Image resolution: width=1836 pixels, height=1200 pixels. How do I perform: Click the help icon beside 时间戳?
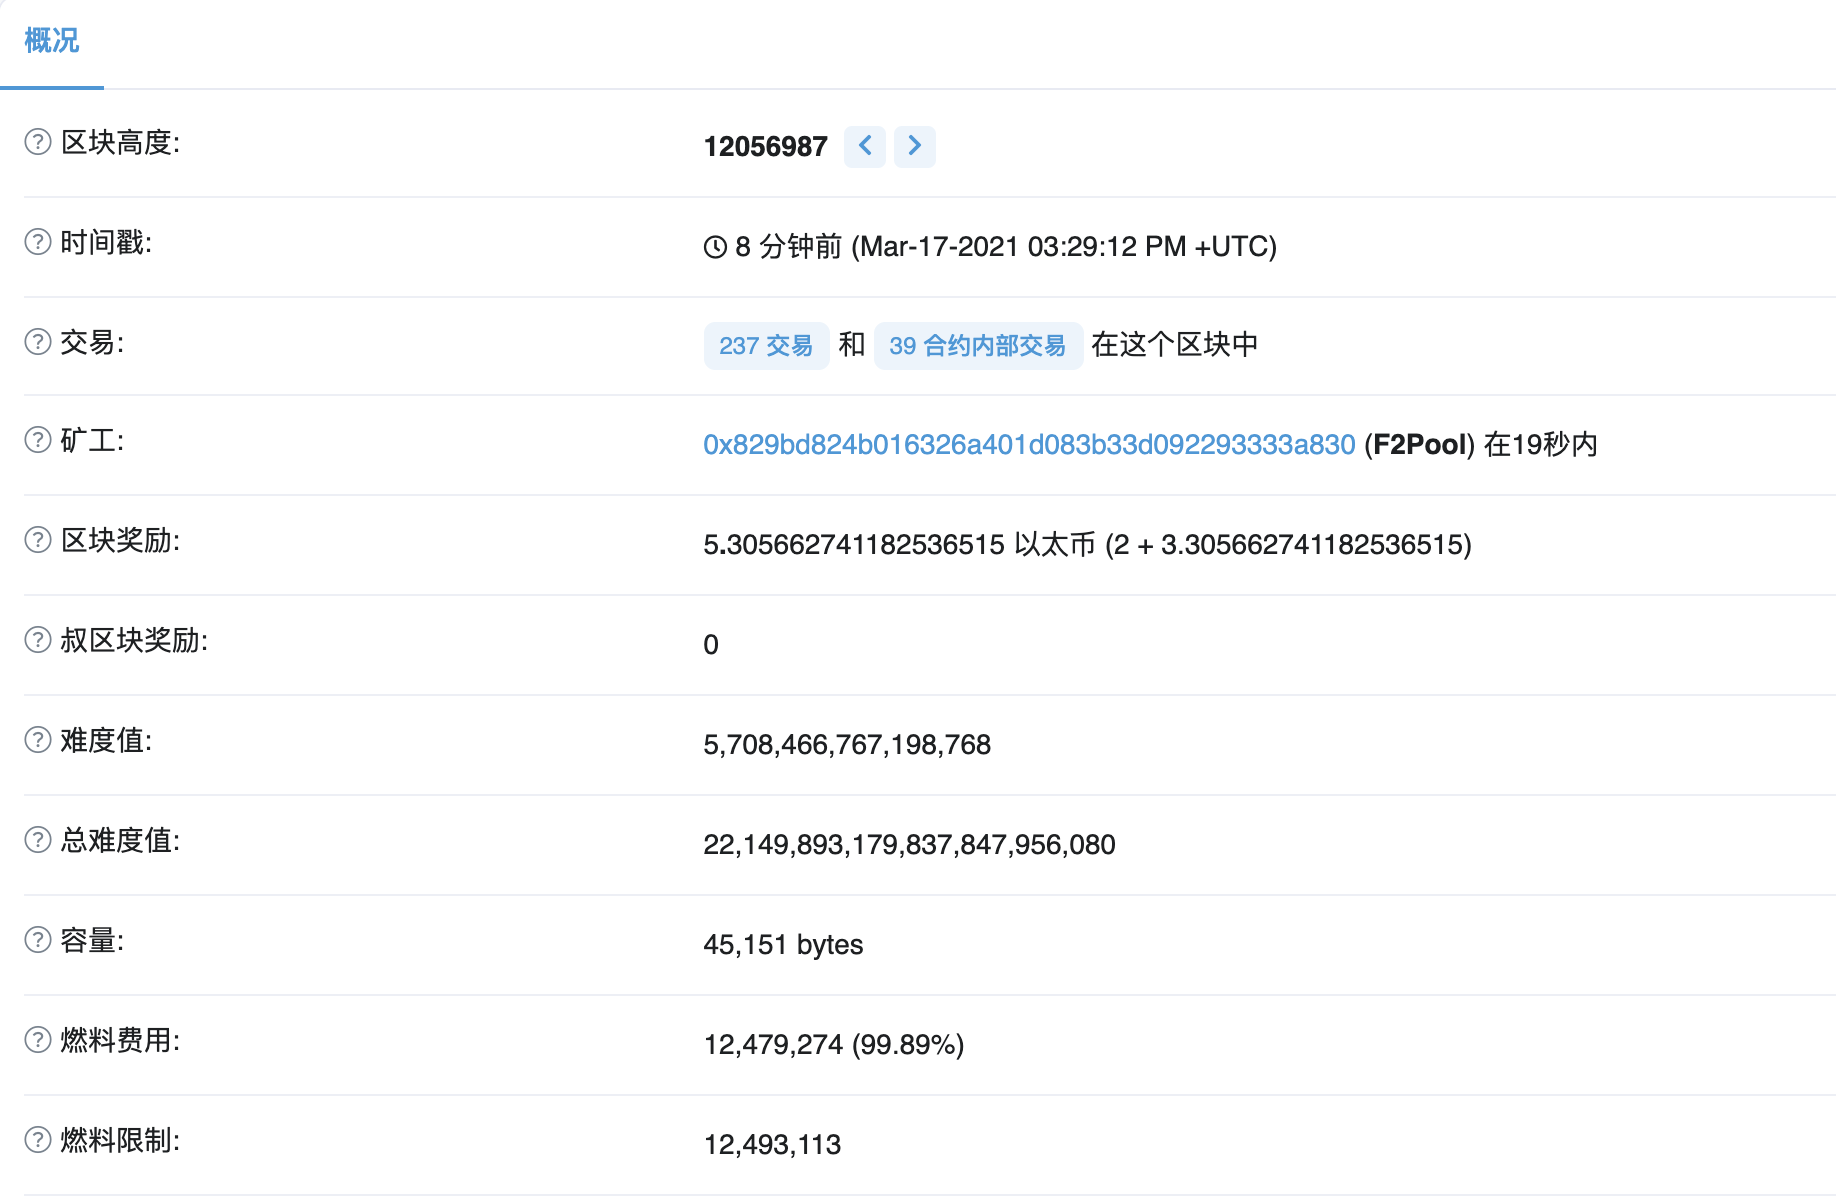pos(38,242)
